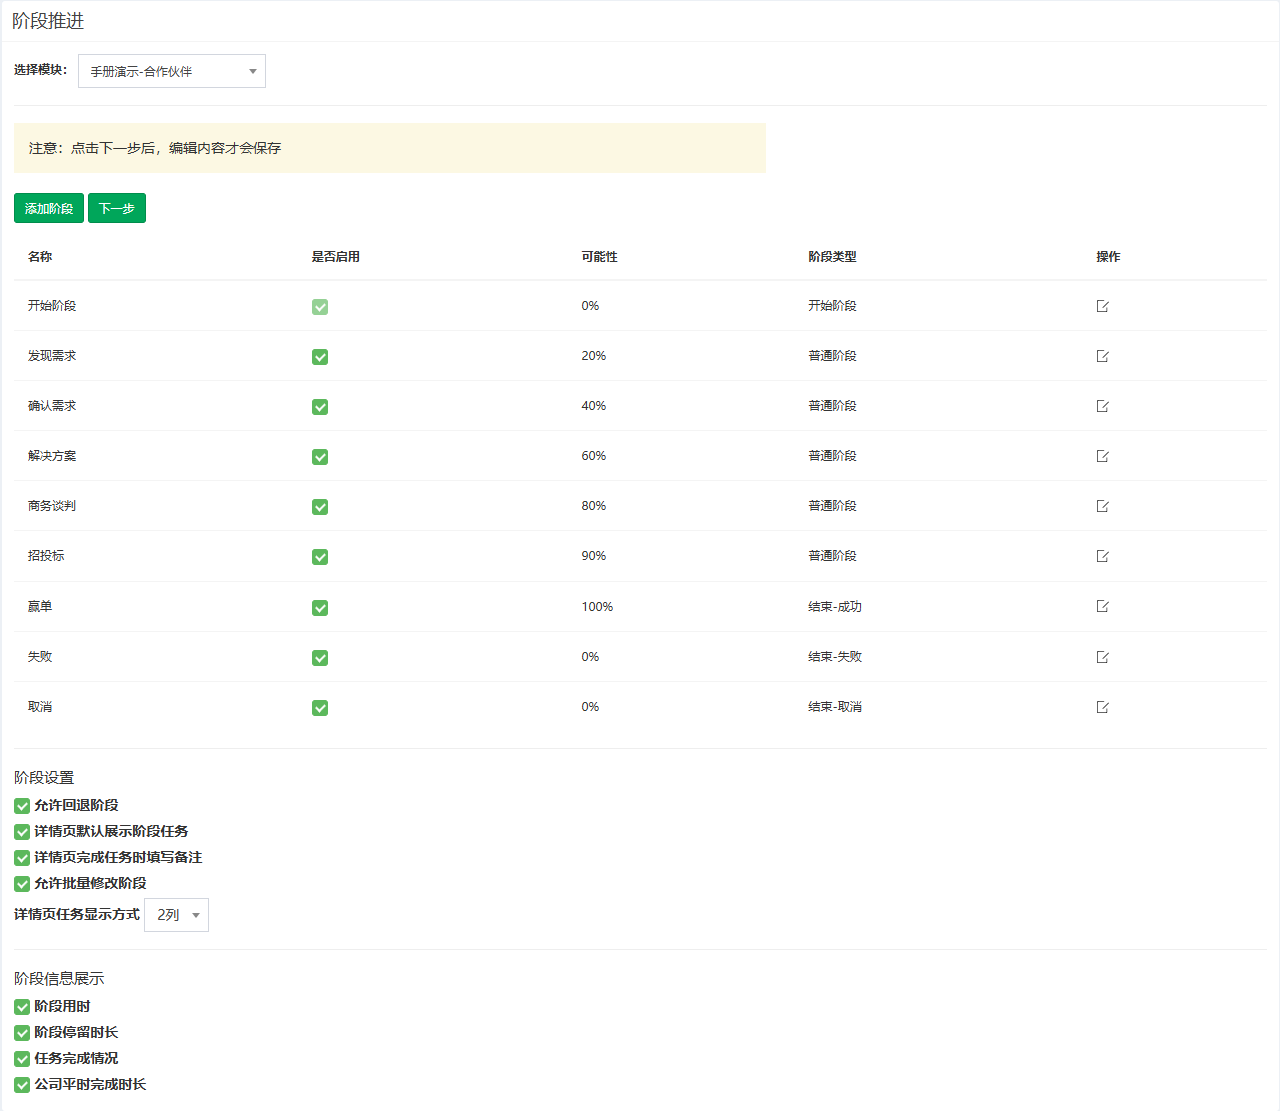The image size is (1280, 1111).
Task: Open edit for 确认需求 stage
Action: point(1102,406)
